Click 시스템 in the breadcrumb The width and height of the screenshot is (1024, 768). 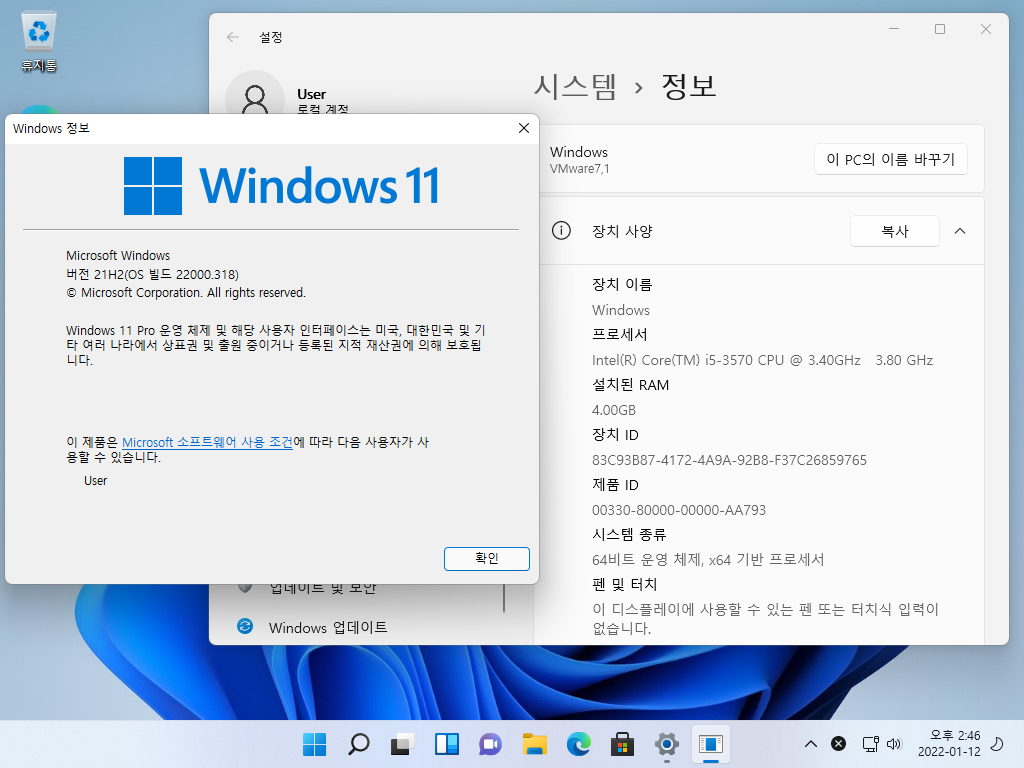575,86
